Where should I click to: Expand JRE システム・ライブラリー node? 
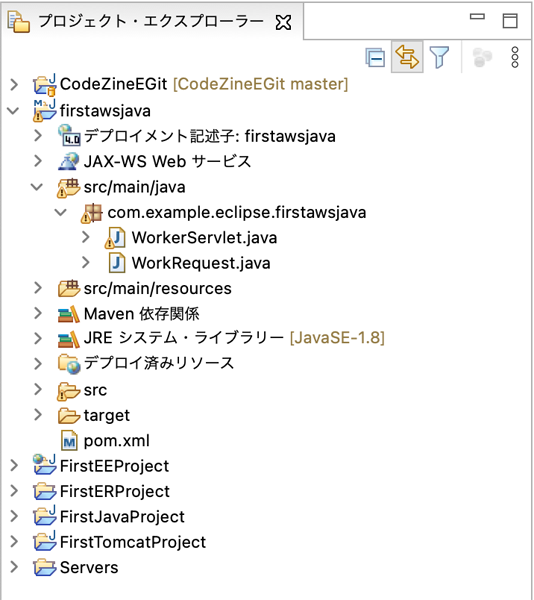(37, 339)
